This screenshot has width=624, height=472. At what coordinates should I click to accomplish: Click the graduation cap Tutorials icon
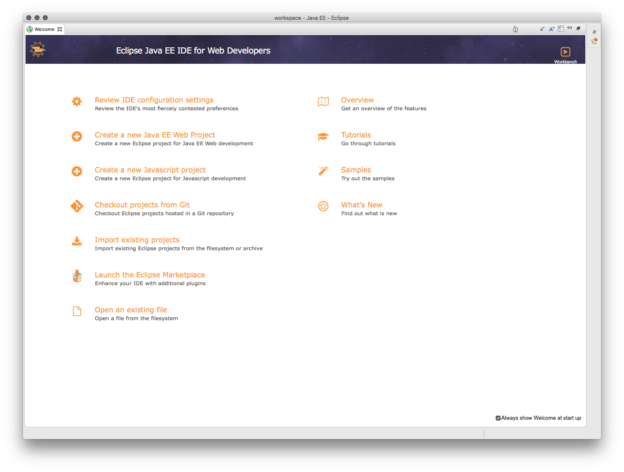323,136
